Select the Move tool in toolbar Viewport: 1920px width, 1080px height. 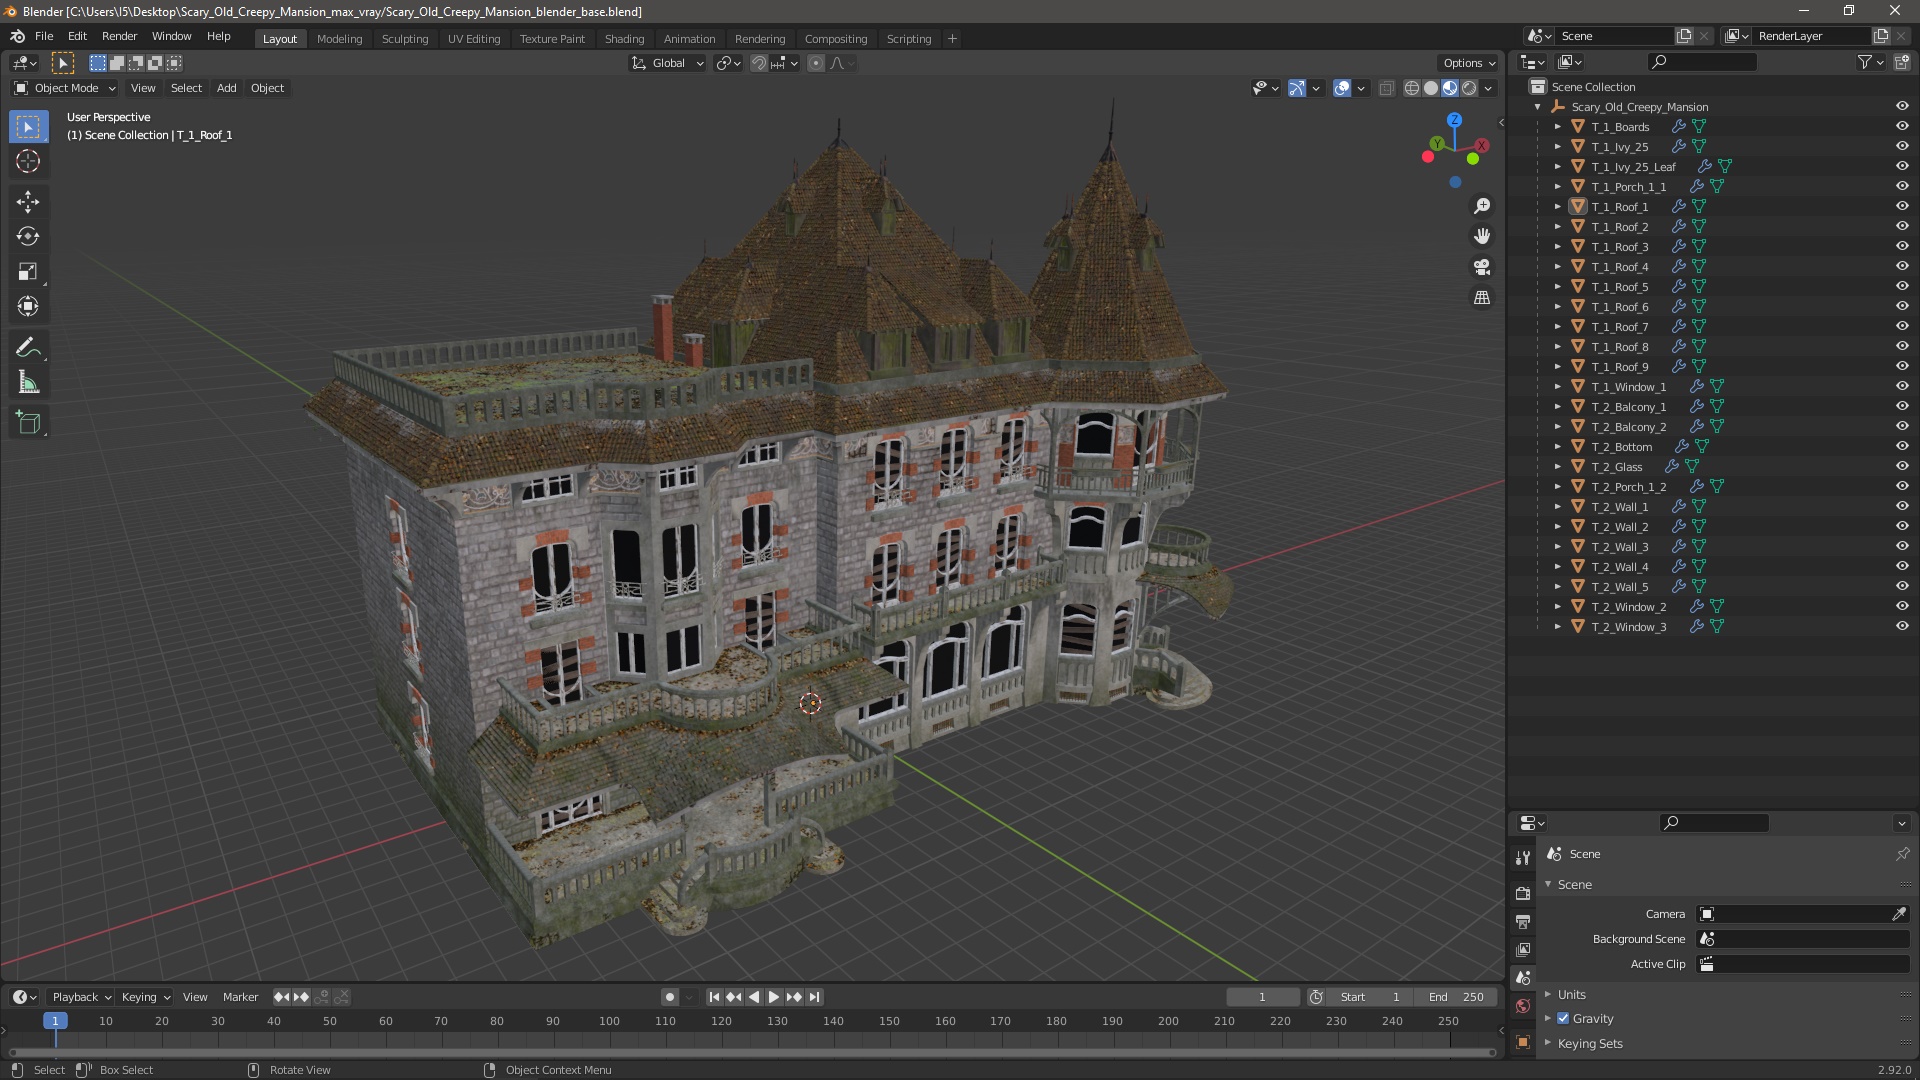click(29, 199)
